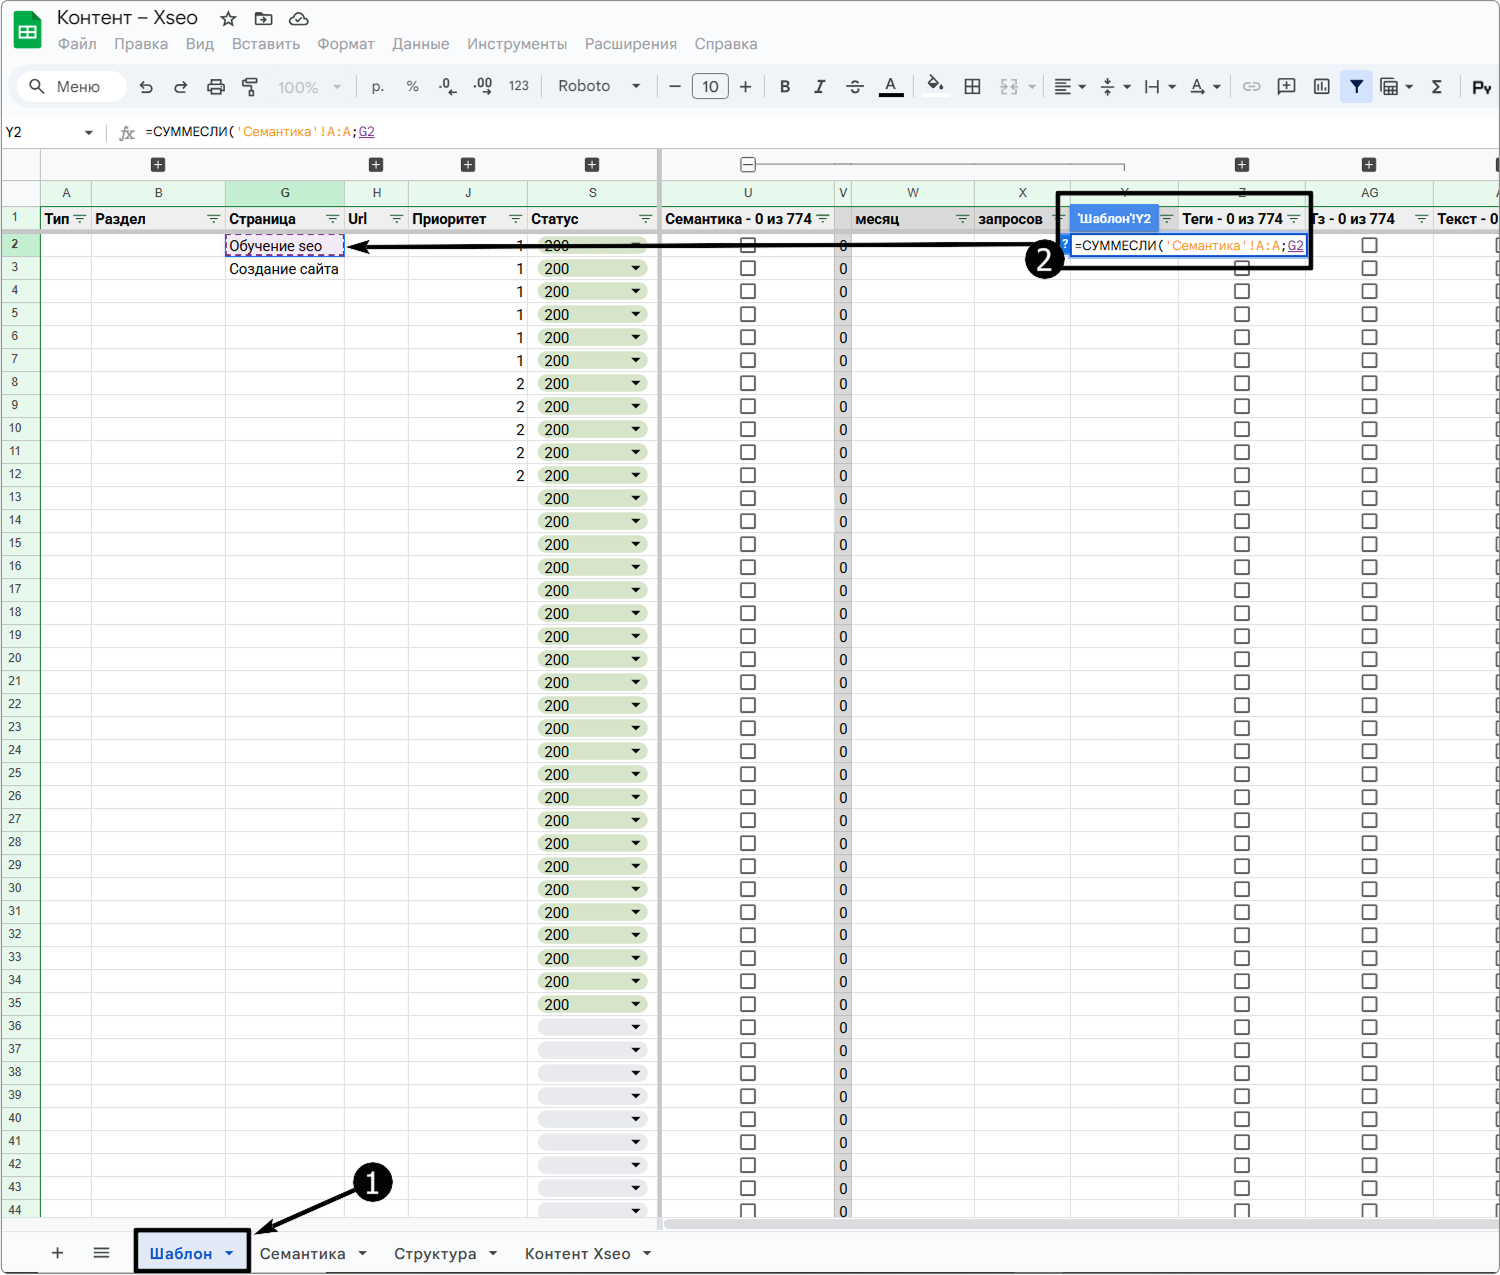The height and width of the screenshot is (1275, 1500).
Task: Tick the Теги checkbox in row 8
Action: pyautogui.click(x=1242, y=383)
